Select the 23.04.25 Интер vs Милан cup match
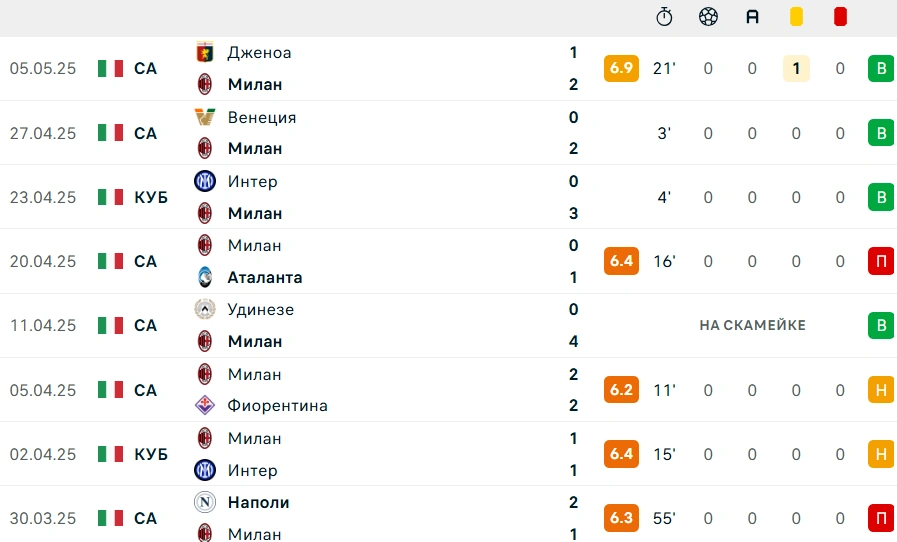Screen dimensions: 897x542 pos(448,197)
